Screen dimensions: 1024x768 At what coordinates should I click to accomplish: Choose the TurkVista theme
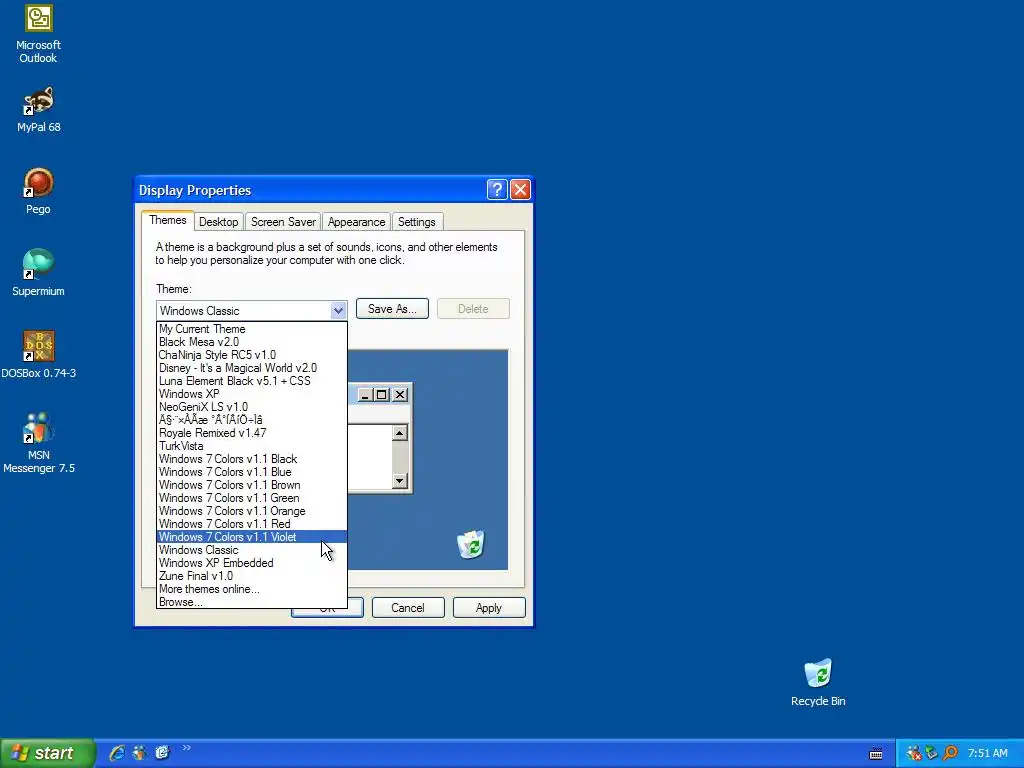(x=252, y=446)
